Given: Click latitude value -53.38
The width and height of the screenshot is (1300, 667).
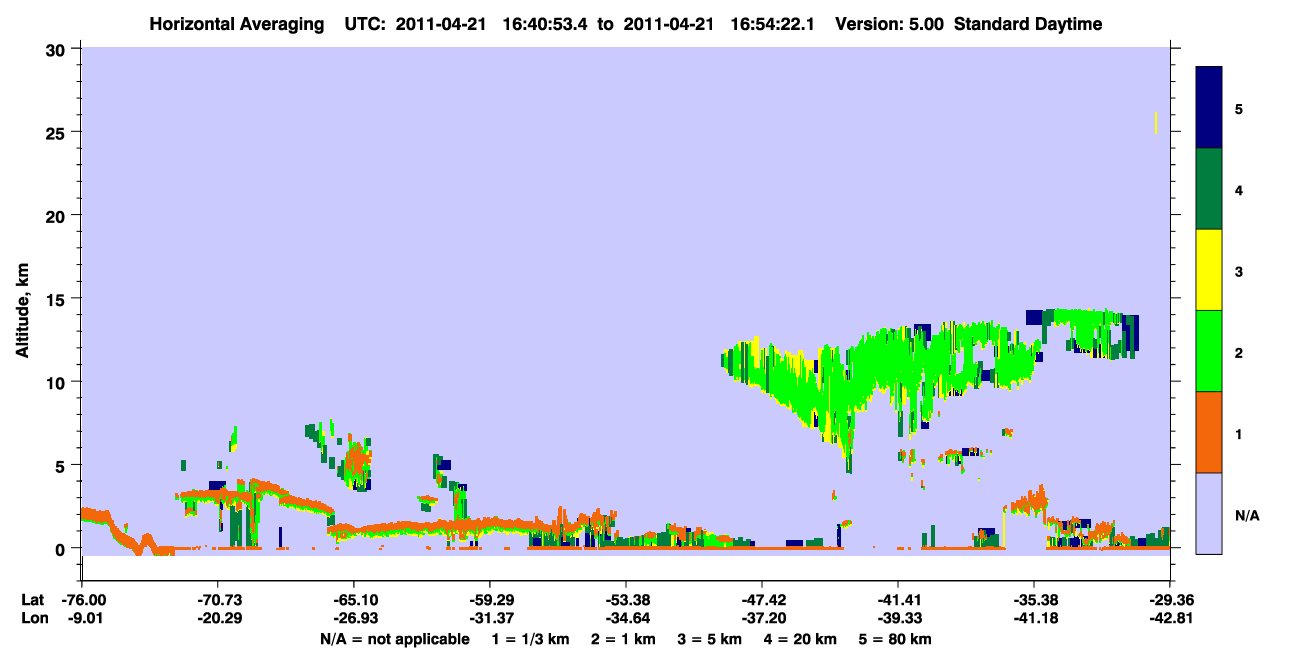Looking at the screenshot, I should [x=626, y=600].
